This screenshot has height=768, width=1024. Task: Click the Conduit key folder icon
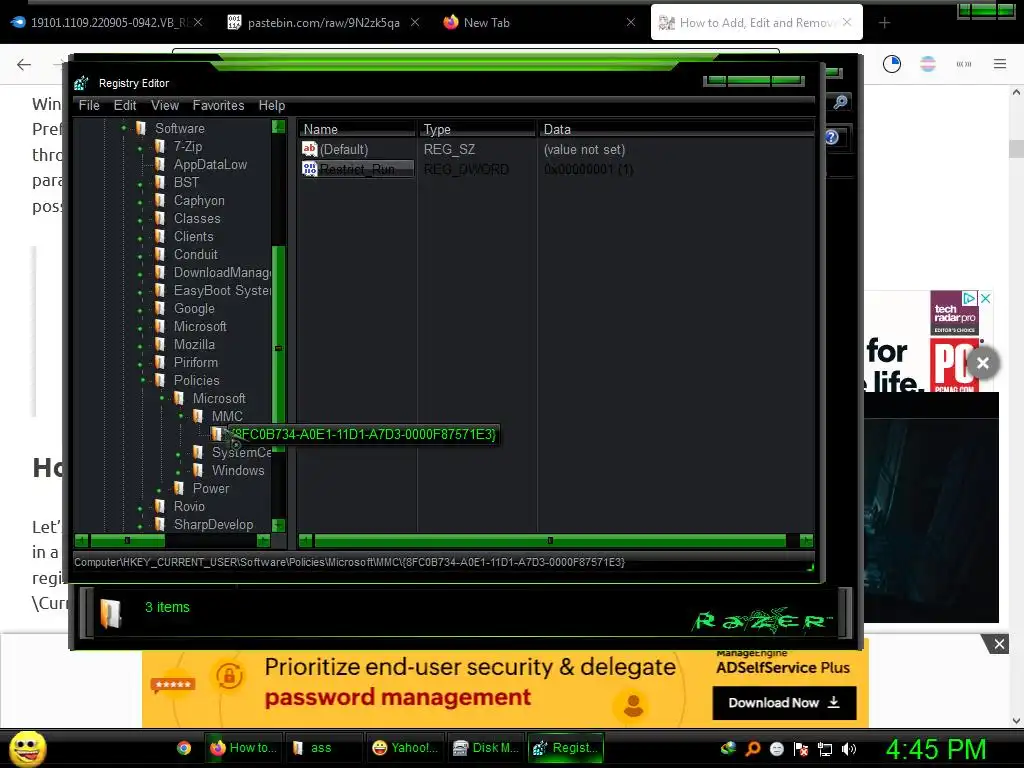coord(160,254)
